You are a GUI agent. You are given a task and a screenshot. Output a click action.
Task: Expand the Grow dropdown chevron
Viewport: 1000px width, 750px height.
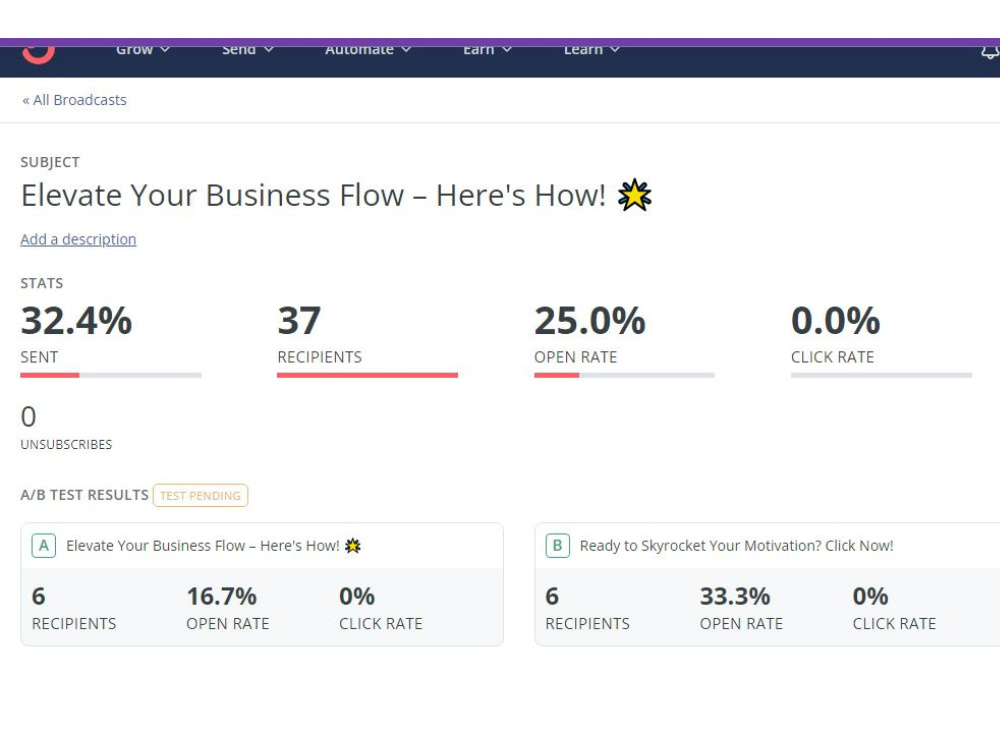pos(165,50)
